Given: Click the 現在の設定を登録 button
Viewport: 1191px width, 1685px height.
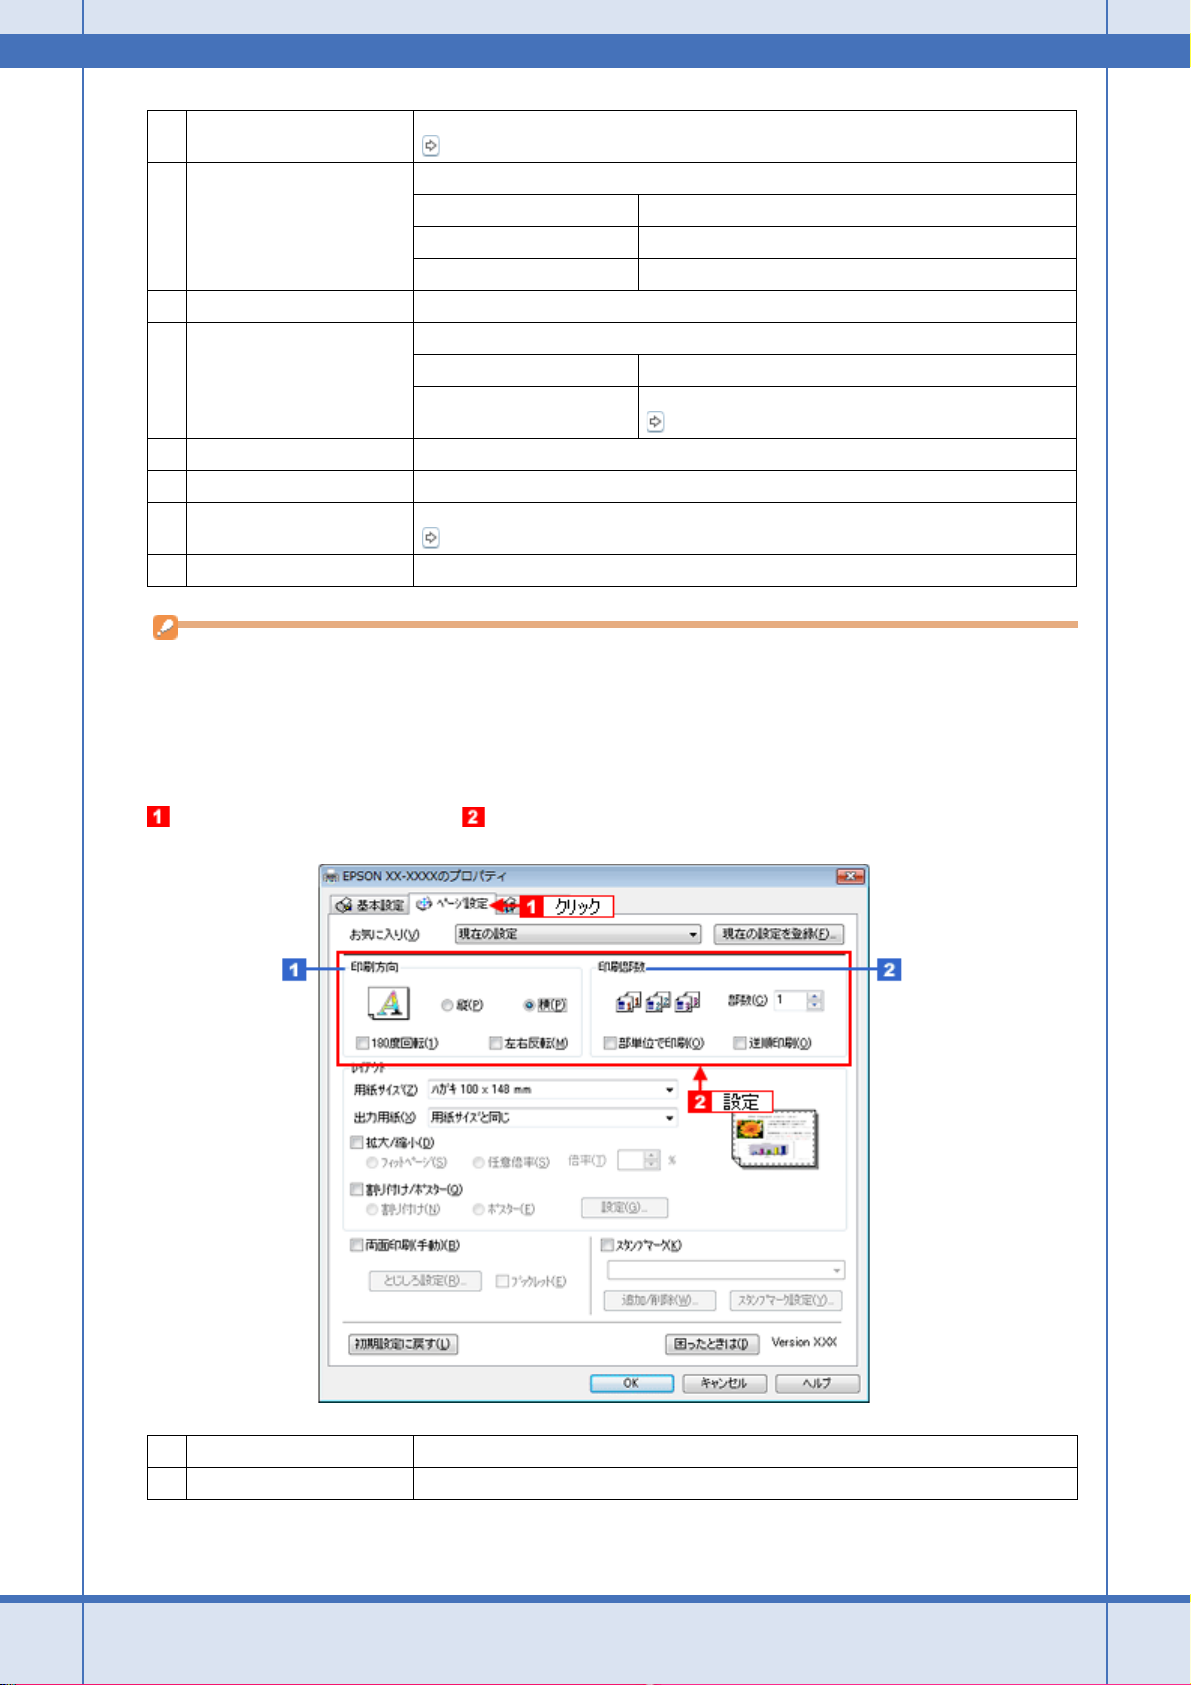Looking at the screenshot, I should (779, 934).
